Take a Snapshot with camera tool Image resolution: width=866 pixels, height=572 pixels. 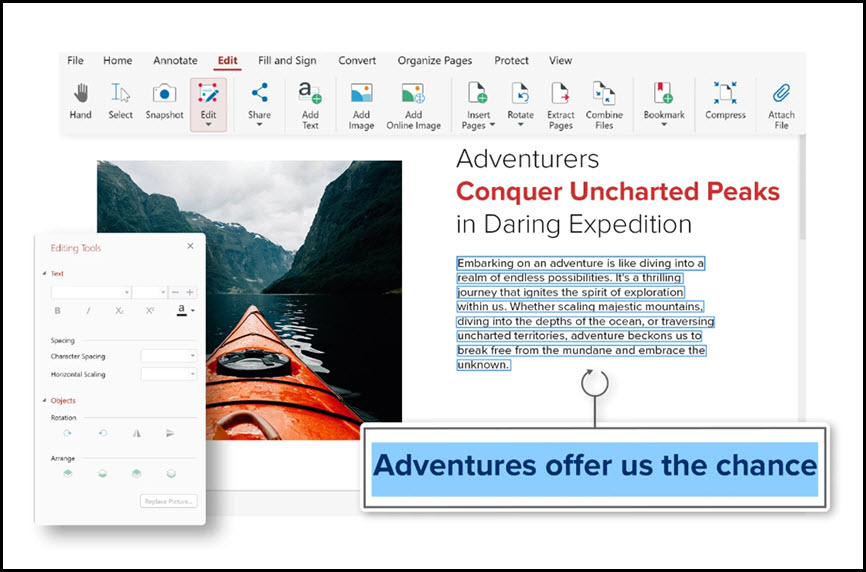pos(164,100)
